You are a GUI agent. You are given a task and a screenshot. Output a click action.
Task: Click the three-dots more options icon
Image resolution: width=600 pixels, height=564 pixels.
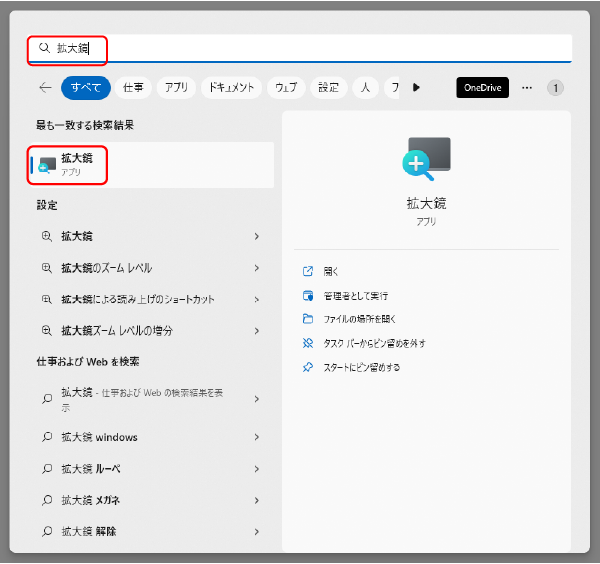point(527,88)
